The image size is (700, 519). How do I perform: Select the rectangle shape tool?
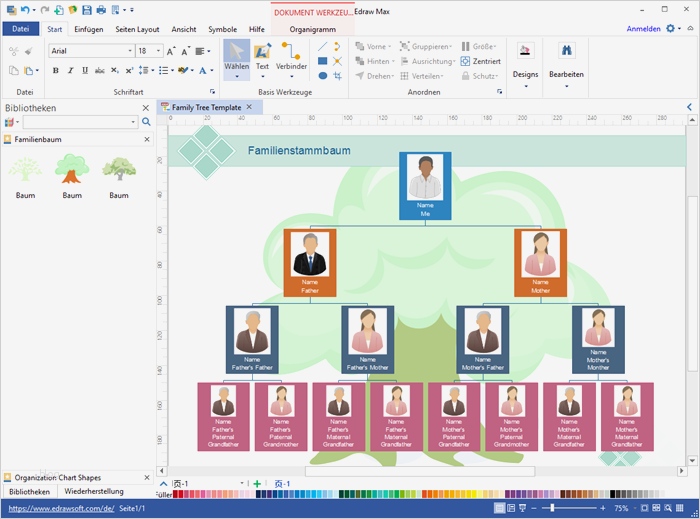[x=322, y=61]
